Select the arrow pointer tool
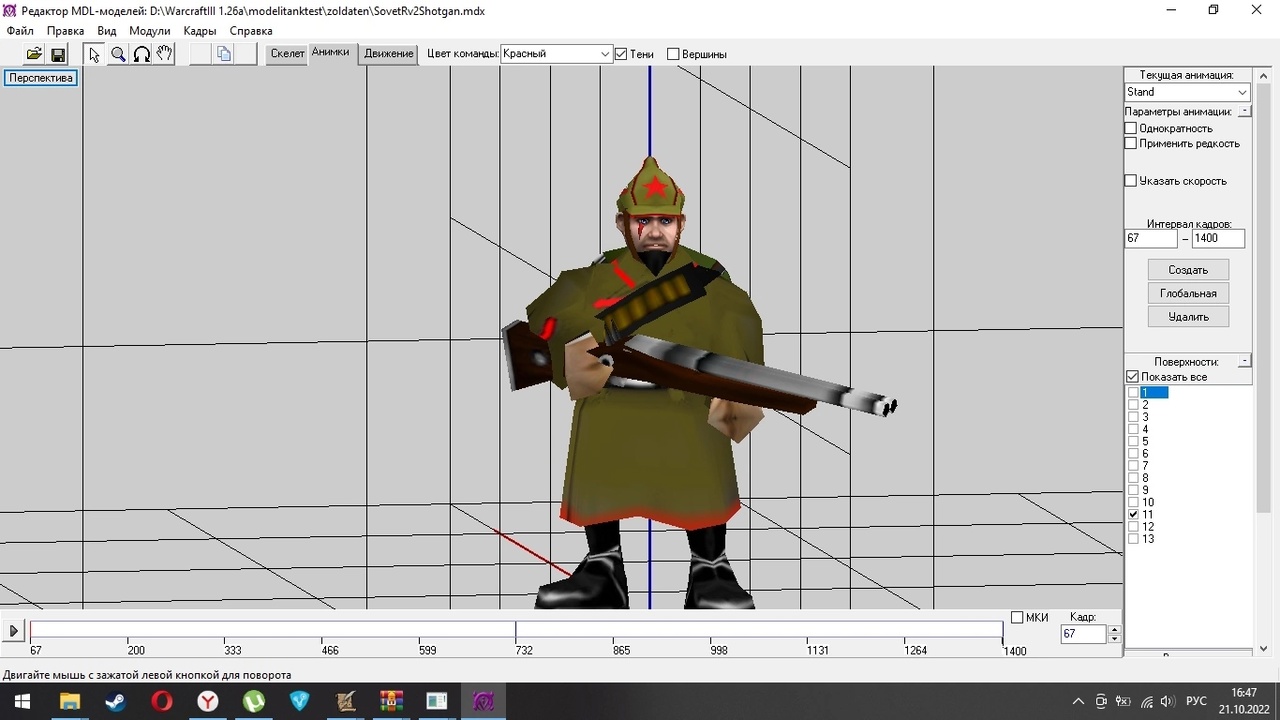This screenshot has height=720, width=1280. 94,54
